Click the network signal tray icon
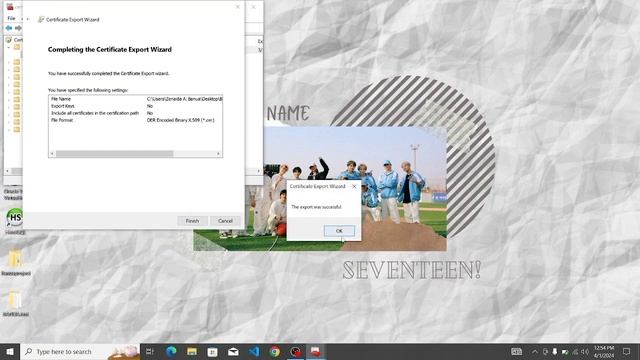Screen dimensions: 640x360 [575, 351]
